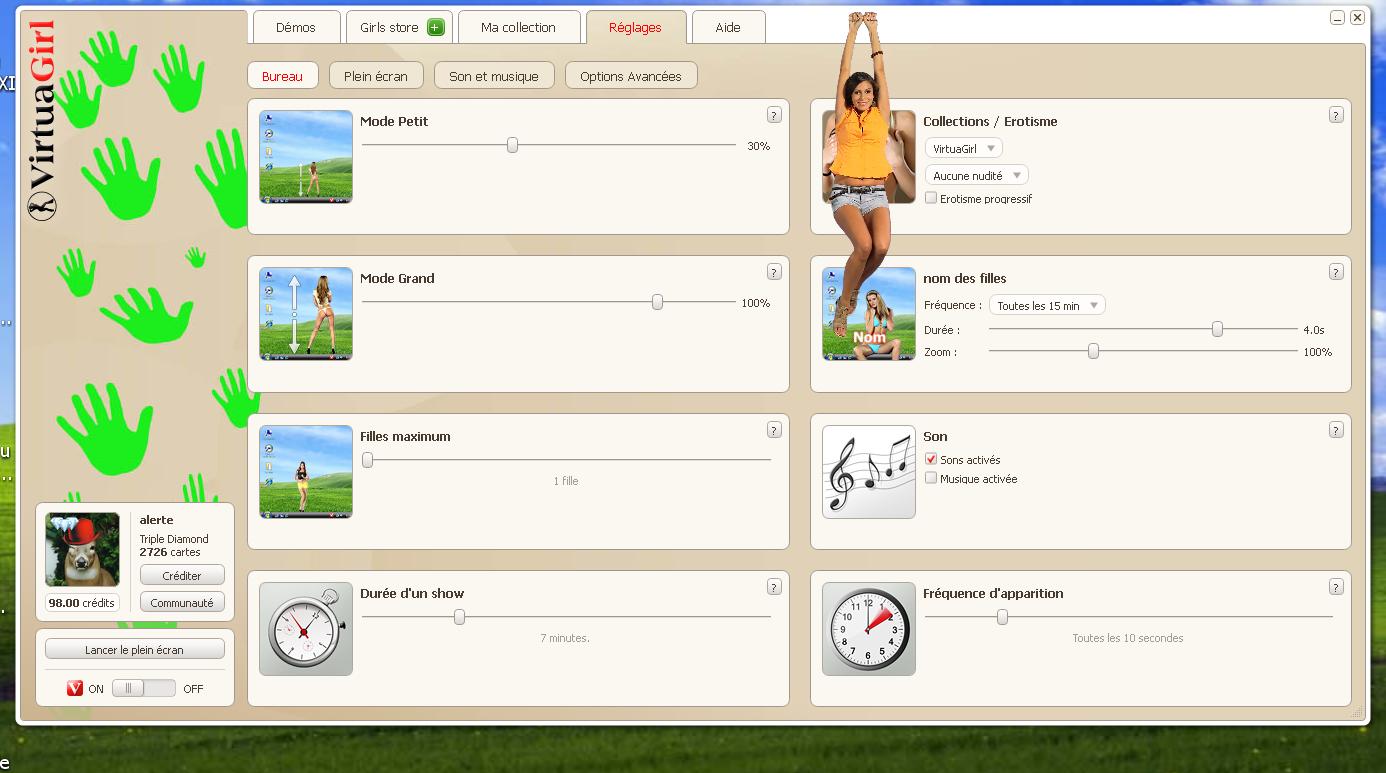Expand the Aucune nudité dropdown
Image resolution: width=1386 pixels, height=773 pixels.
[976, 175]
